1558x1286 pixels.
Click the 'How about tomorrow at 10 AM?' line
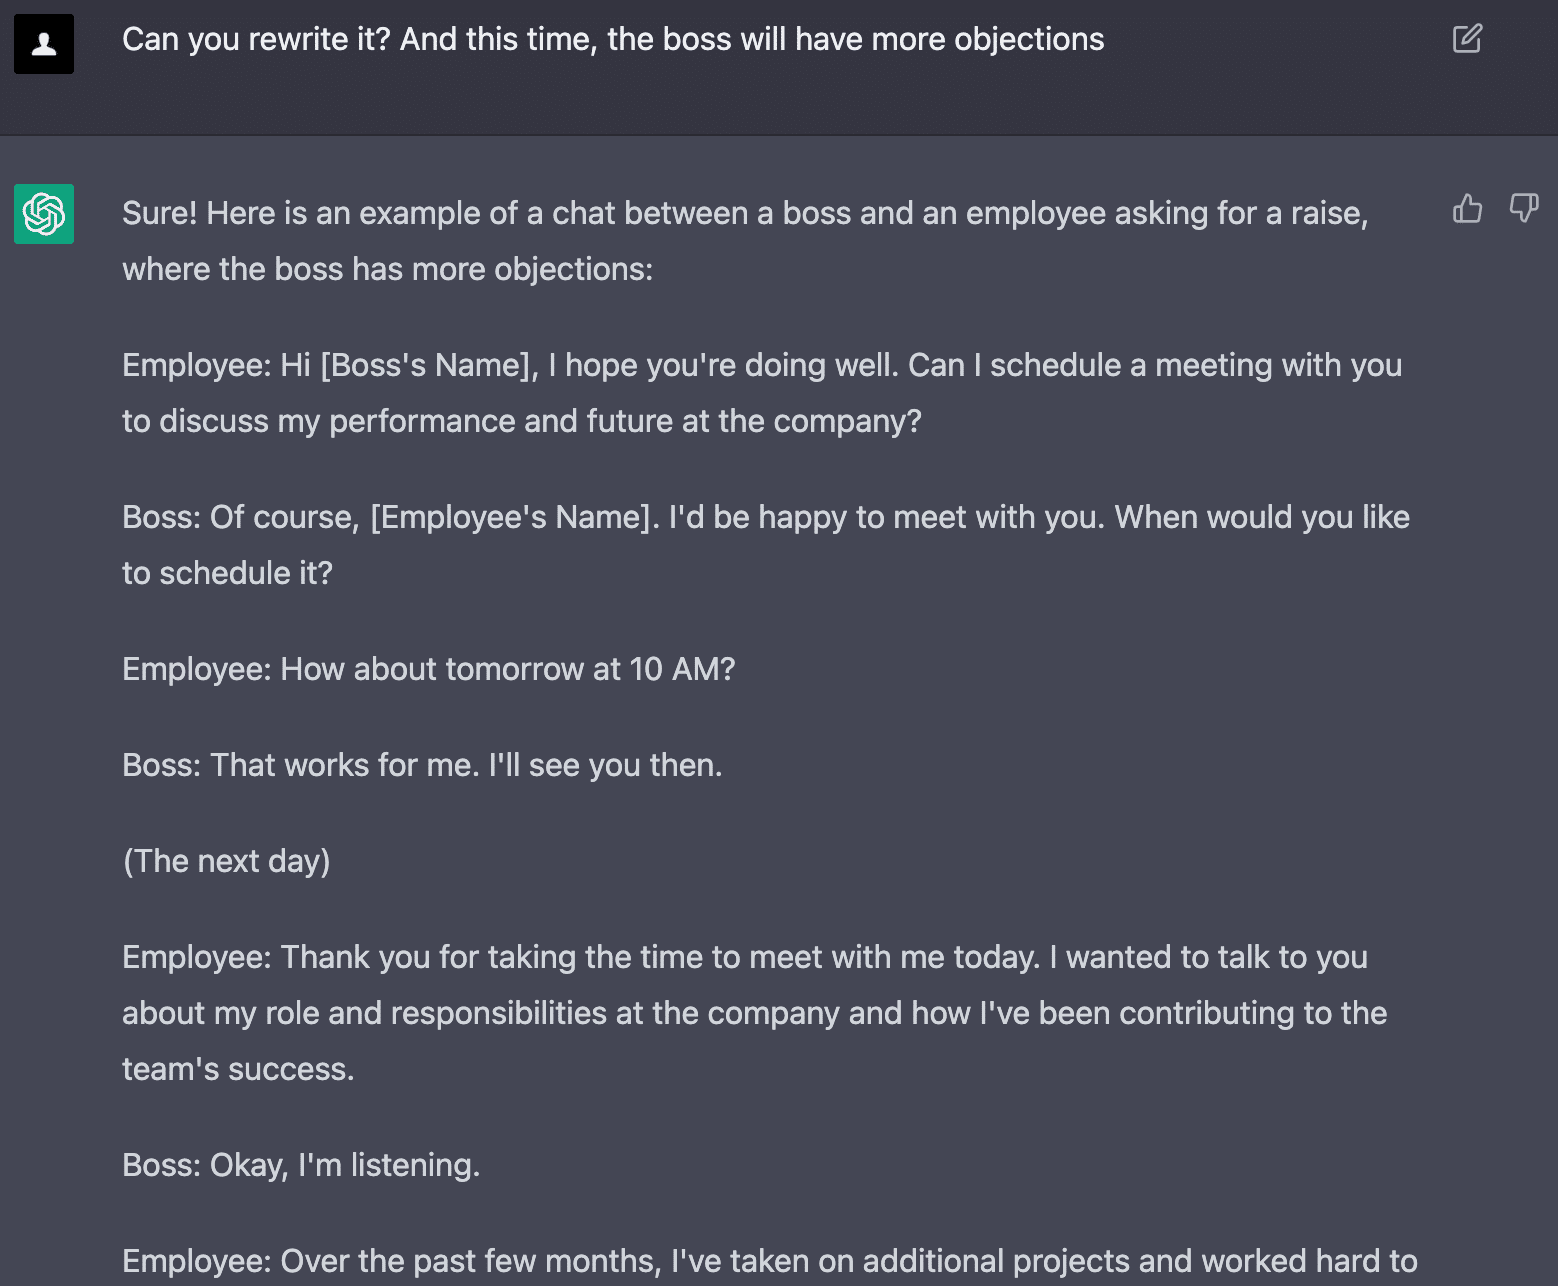tap(428, 669)
